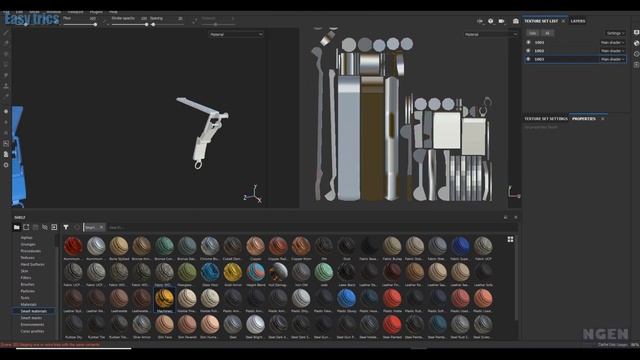The width and height of the screenshot is (640, 360).
Task: Click the shelf filter funnel icon
Action: (x=66, y=227)
